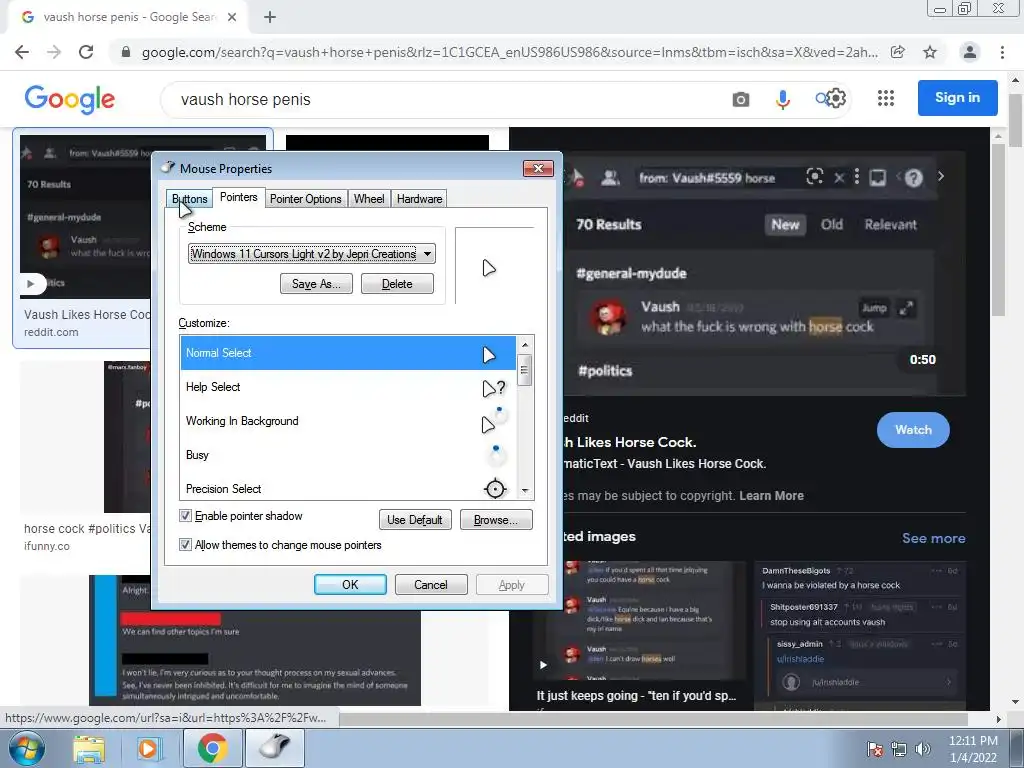Toggle Allow themes to change mouse pointers
Image resolution: width=1024 pixels, height=768 pixels.
185,545
